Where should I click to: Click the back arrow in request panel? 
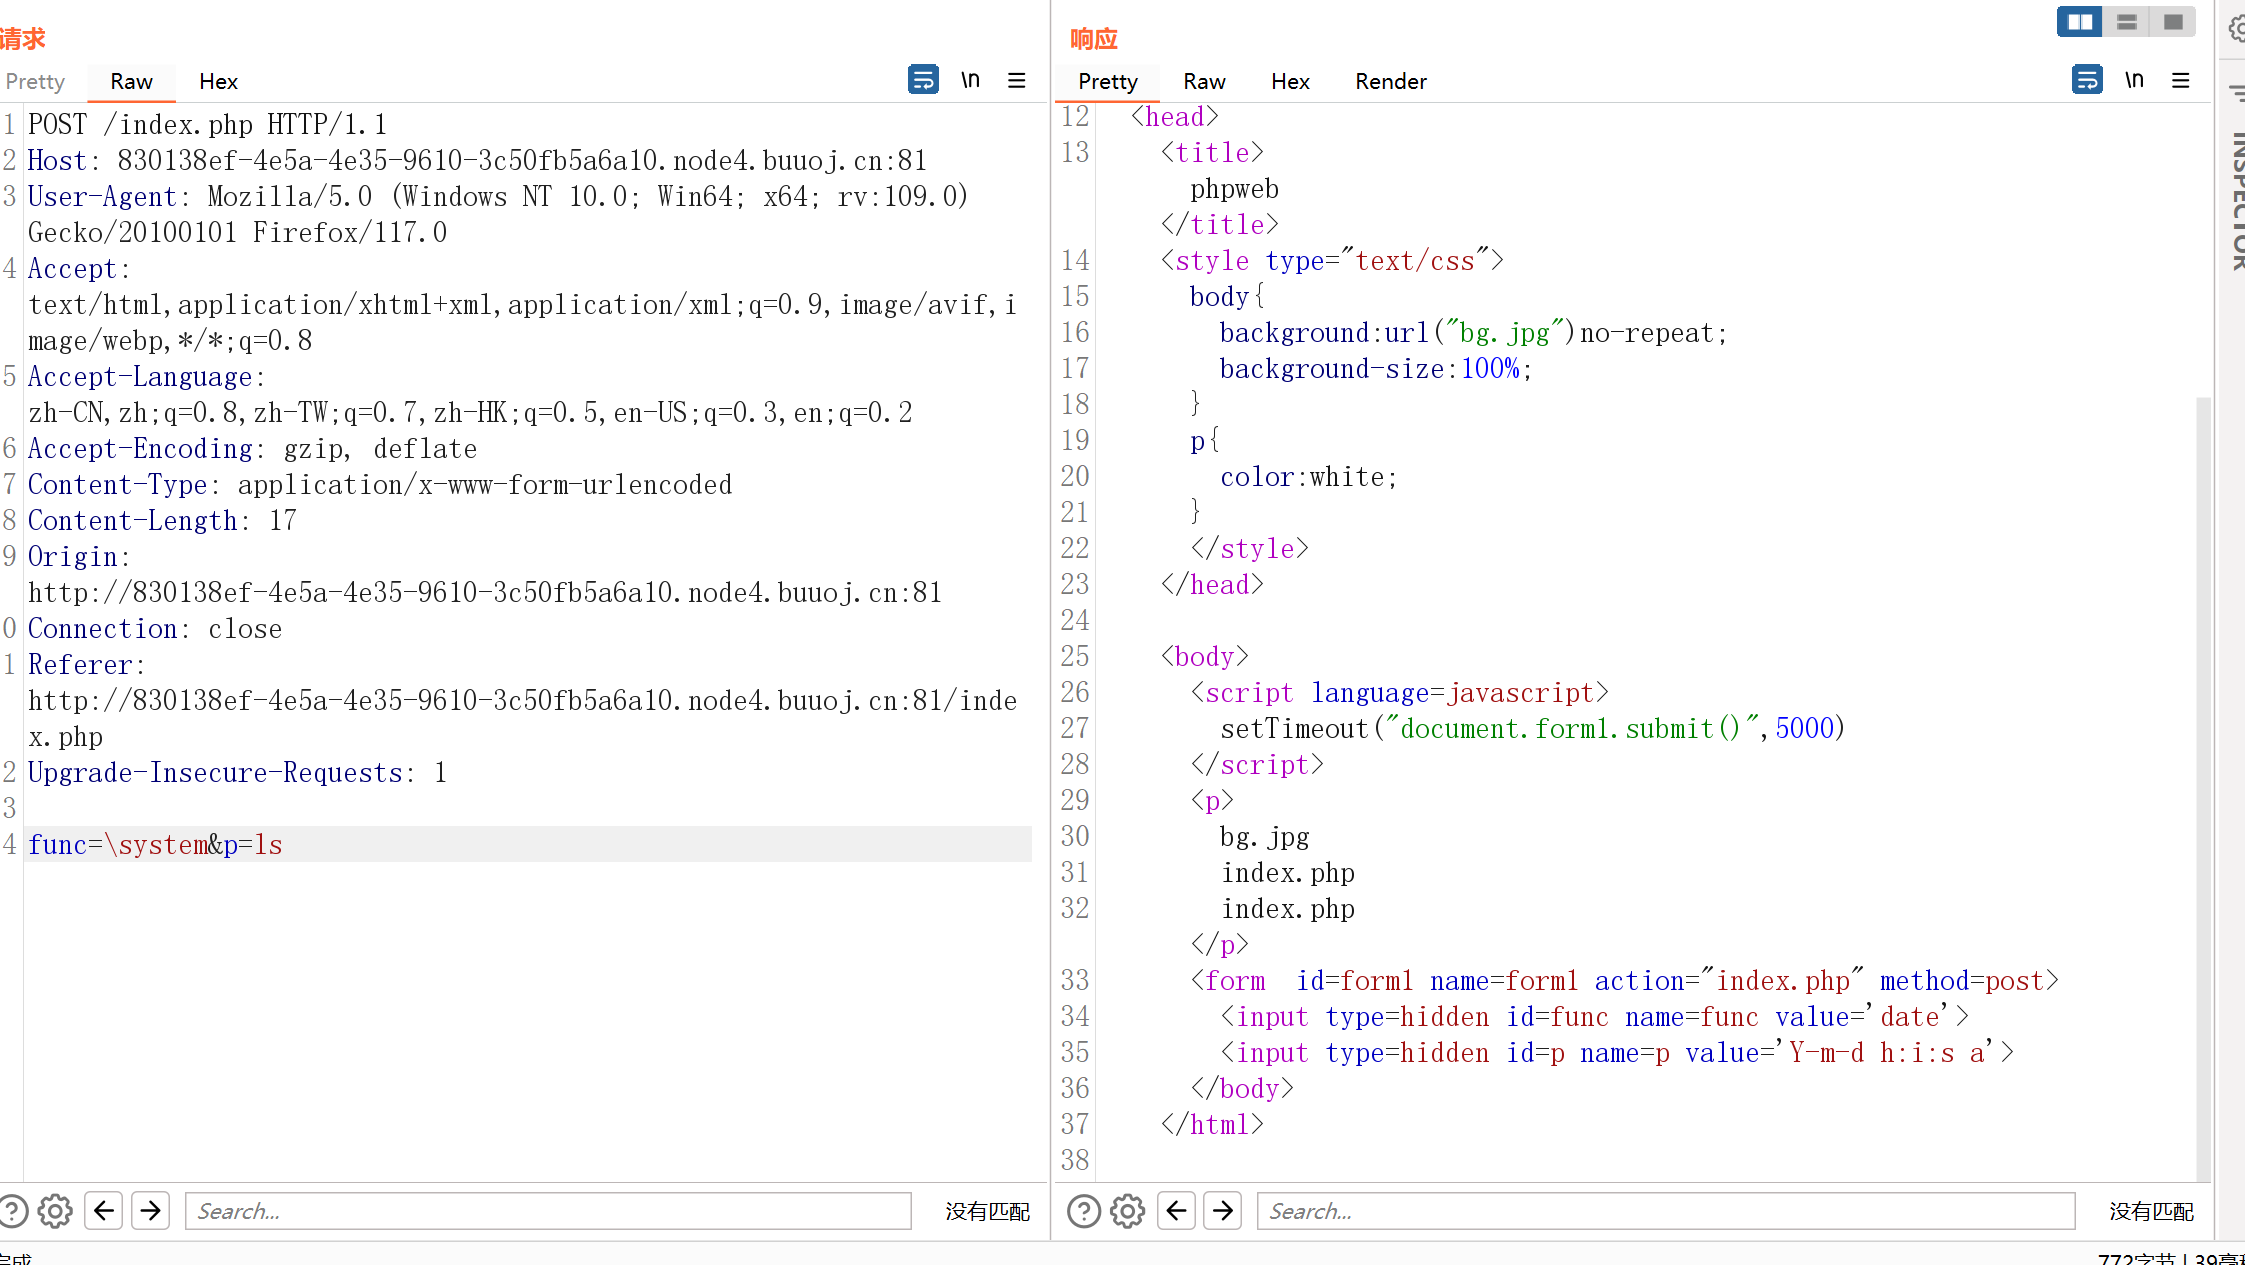pyautogui.click(x=103, y=1209)
